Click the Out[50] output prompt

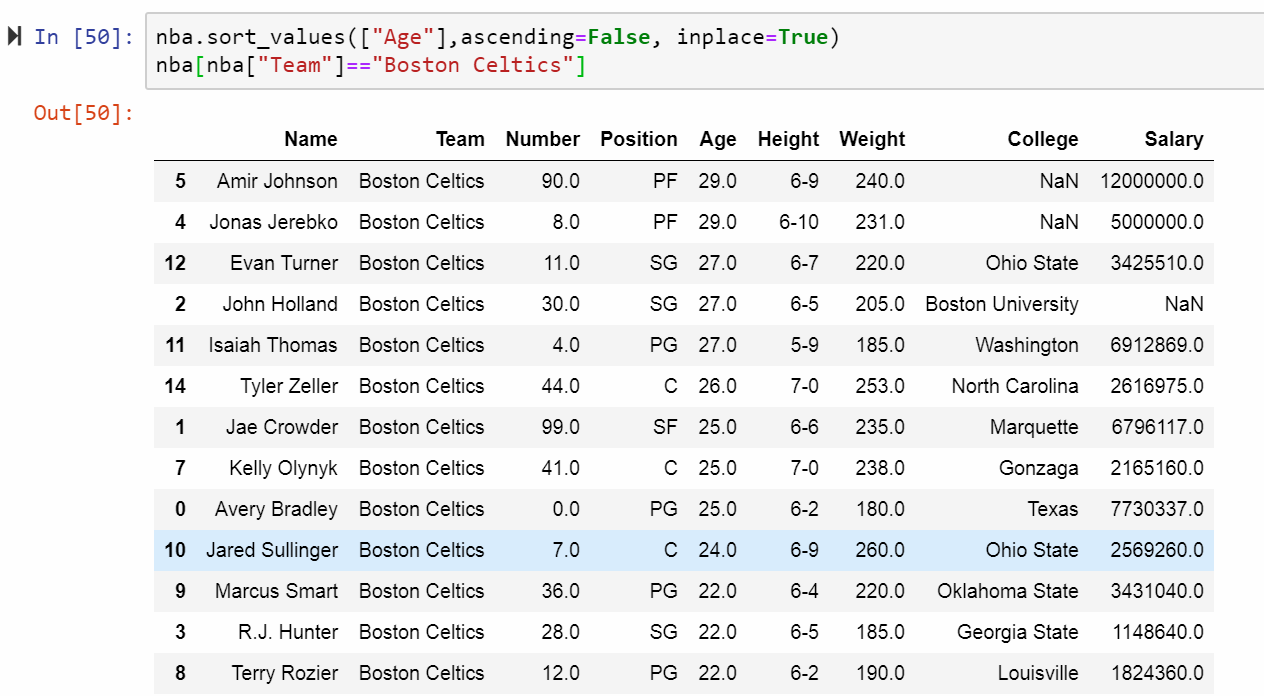tap(84, 112)
